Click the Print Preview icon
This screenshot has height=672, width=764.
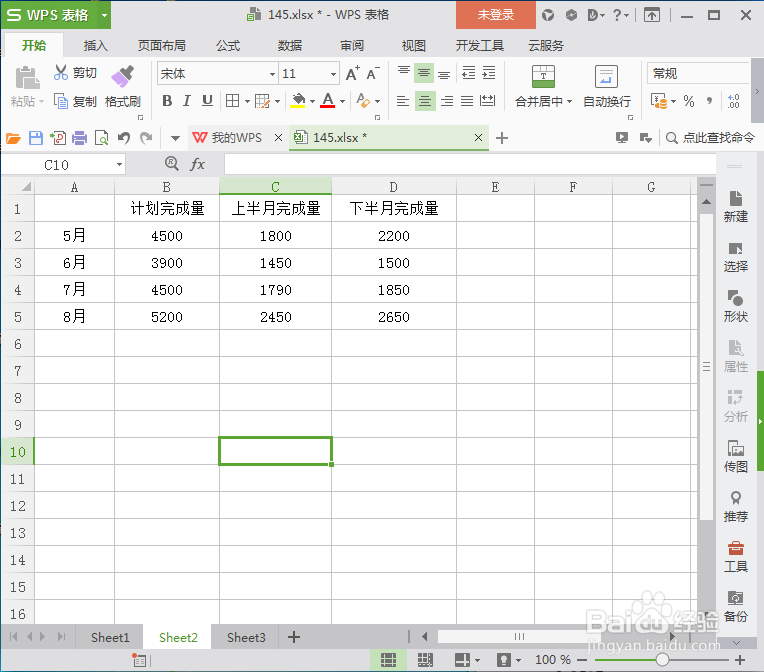coord(101,138)
